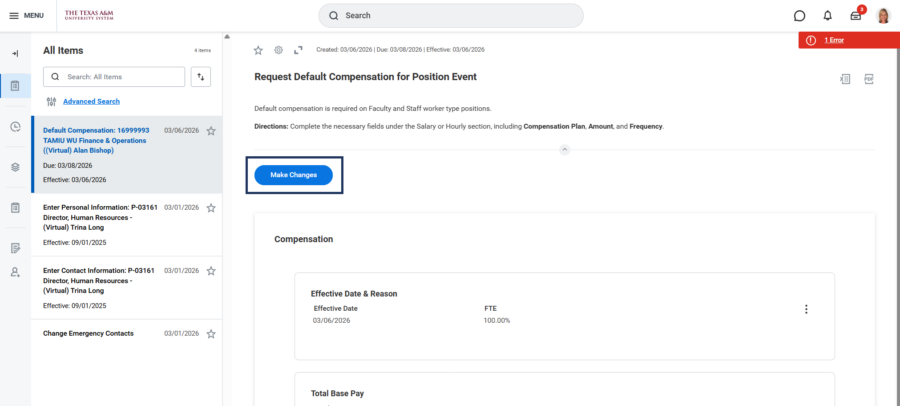Viewport: 900px width, 406px height.
Task: Star the Enter Contact Information item
Action: click(x=211, y=271)
